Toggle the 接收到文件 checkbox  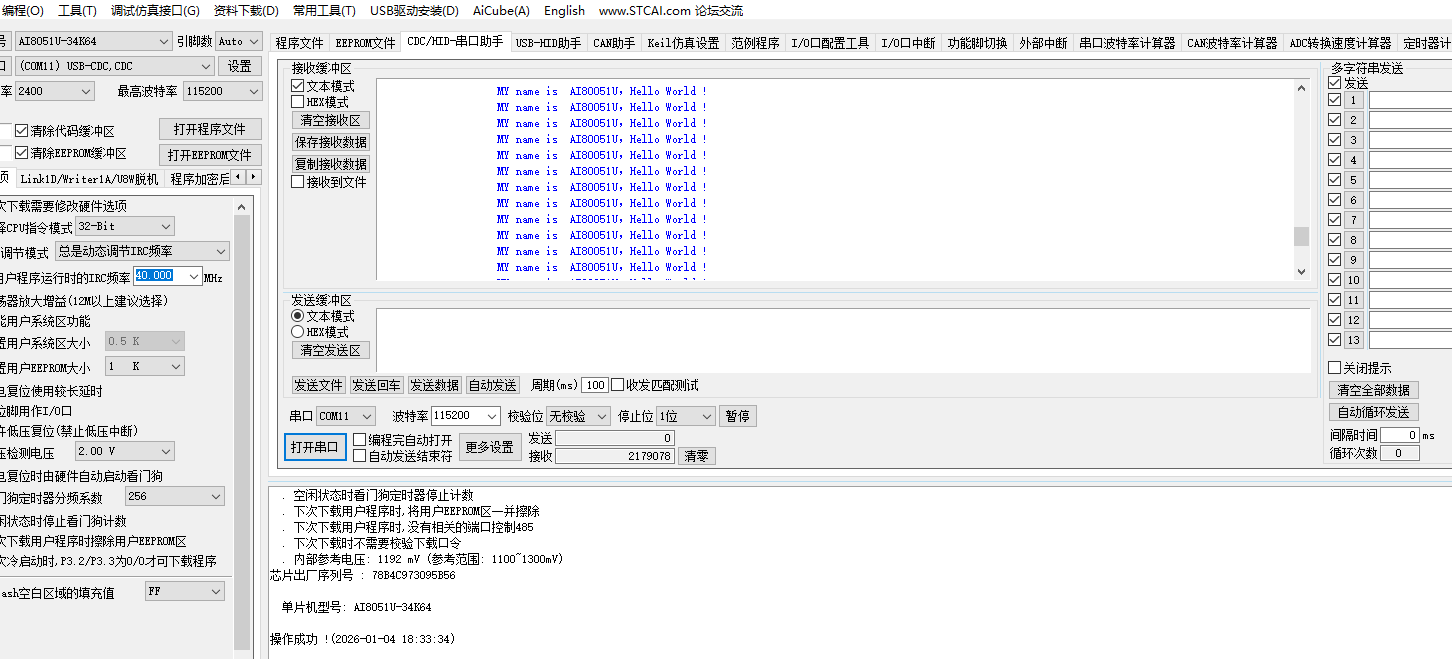pyautogui.click(x=295, y=181)
